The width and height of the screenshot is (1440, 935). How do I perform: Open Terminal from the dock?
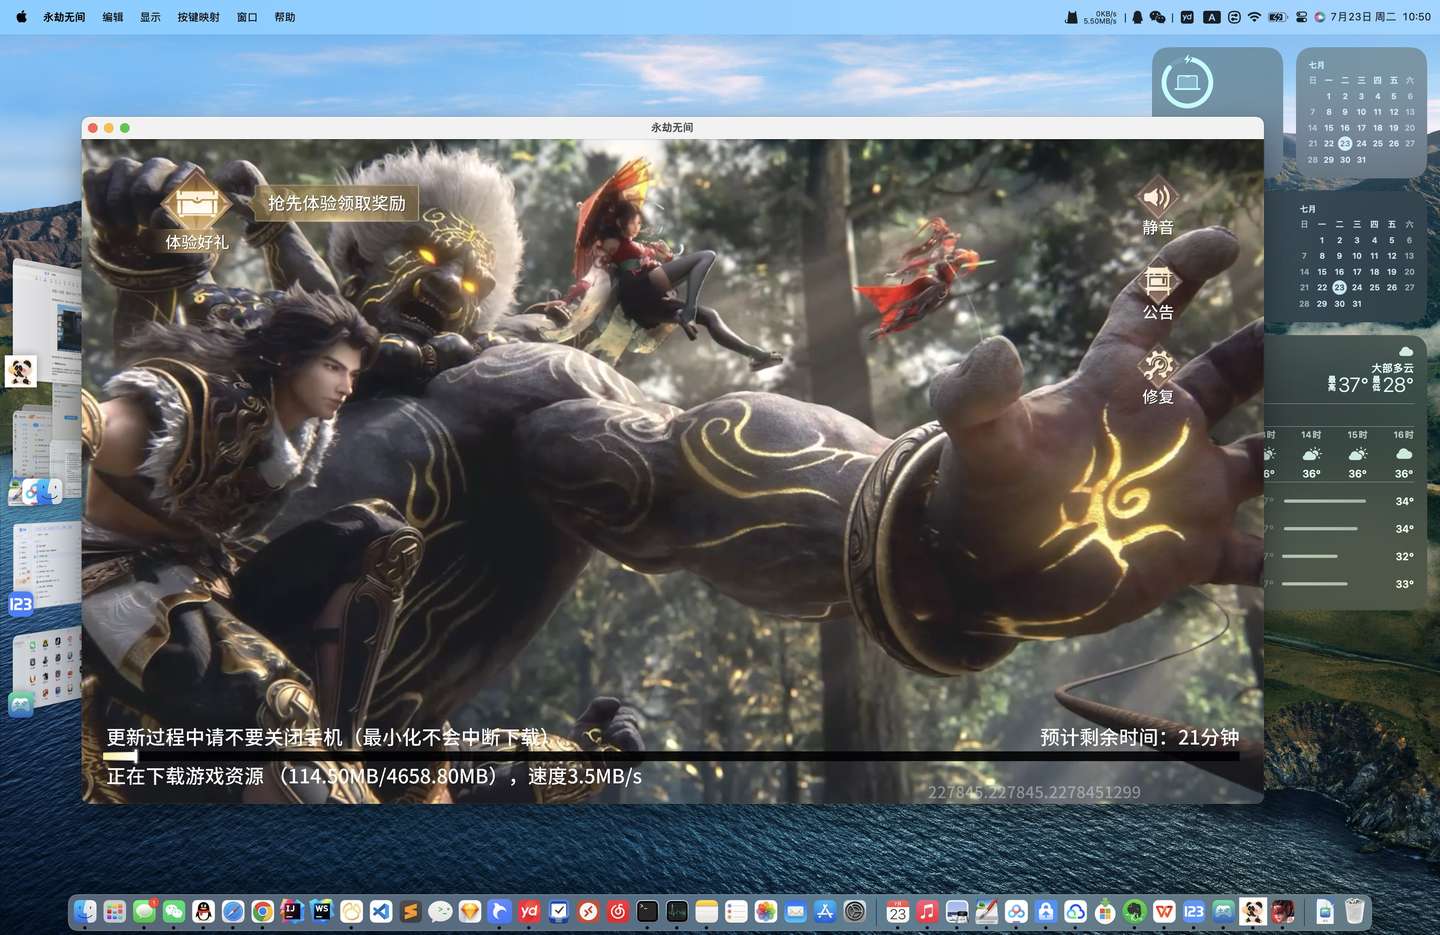(x=647, y=911)
